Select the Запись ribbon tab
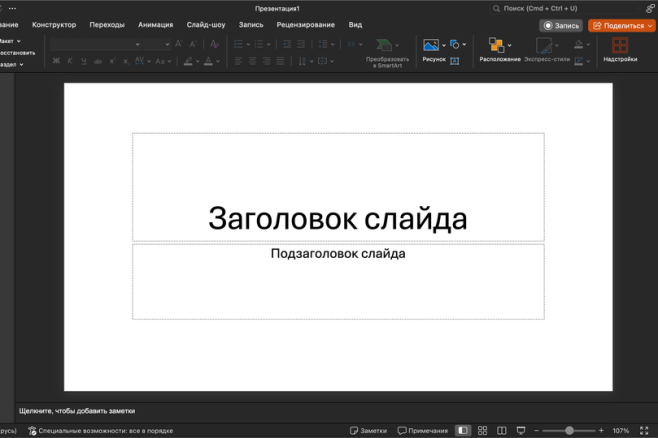Image resolution: width=658 pixels, height=438 pixels. point(251,25)
